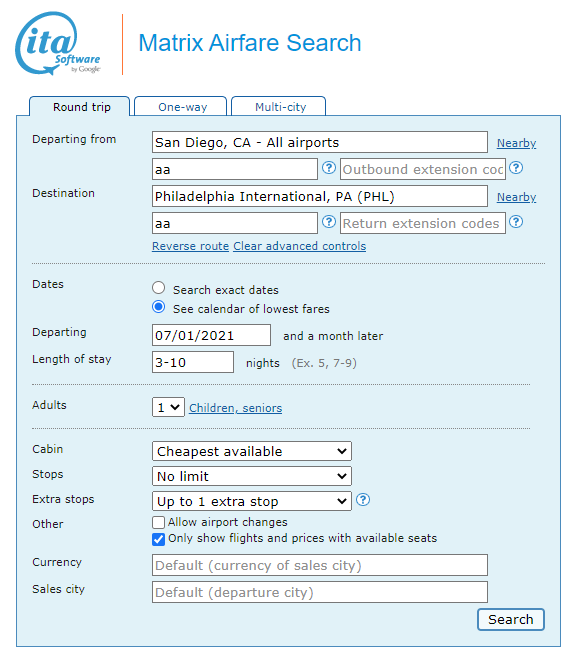570x661 pixels.
Task: Open help icon next to Extra stops
Action: [363, 500]
